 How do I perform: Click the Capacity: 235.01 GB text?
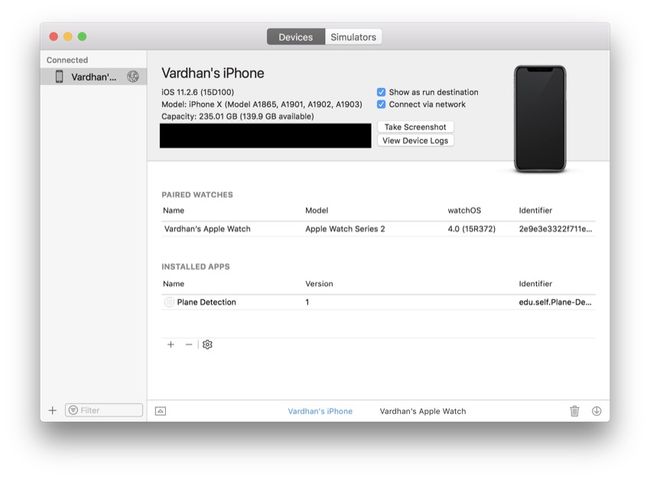pyautogui.click(x=238, y=116)
